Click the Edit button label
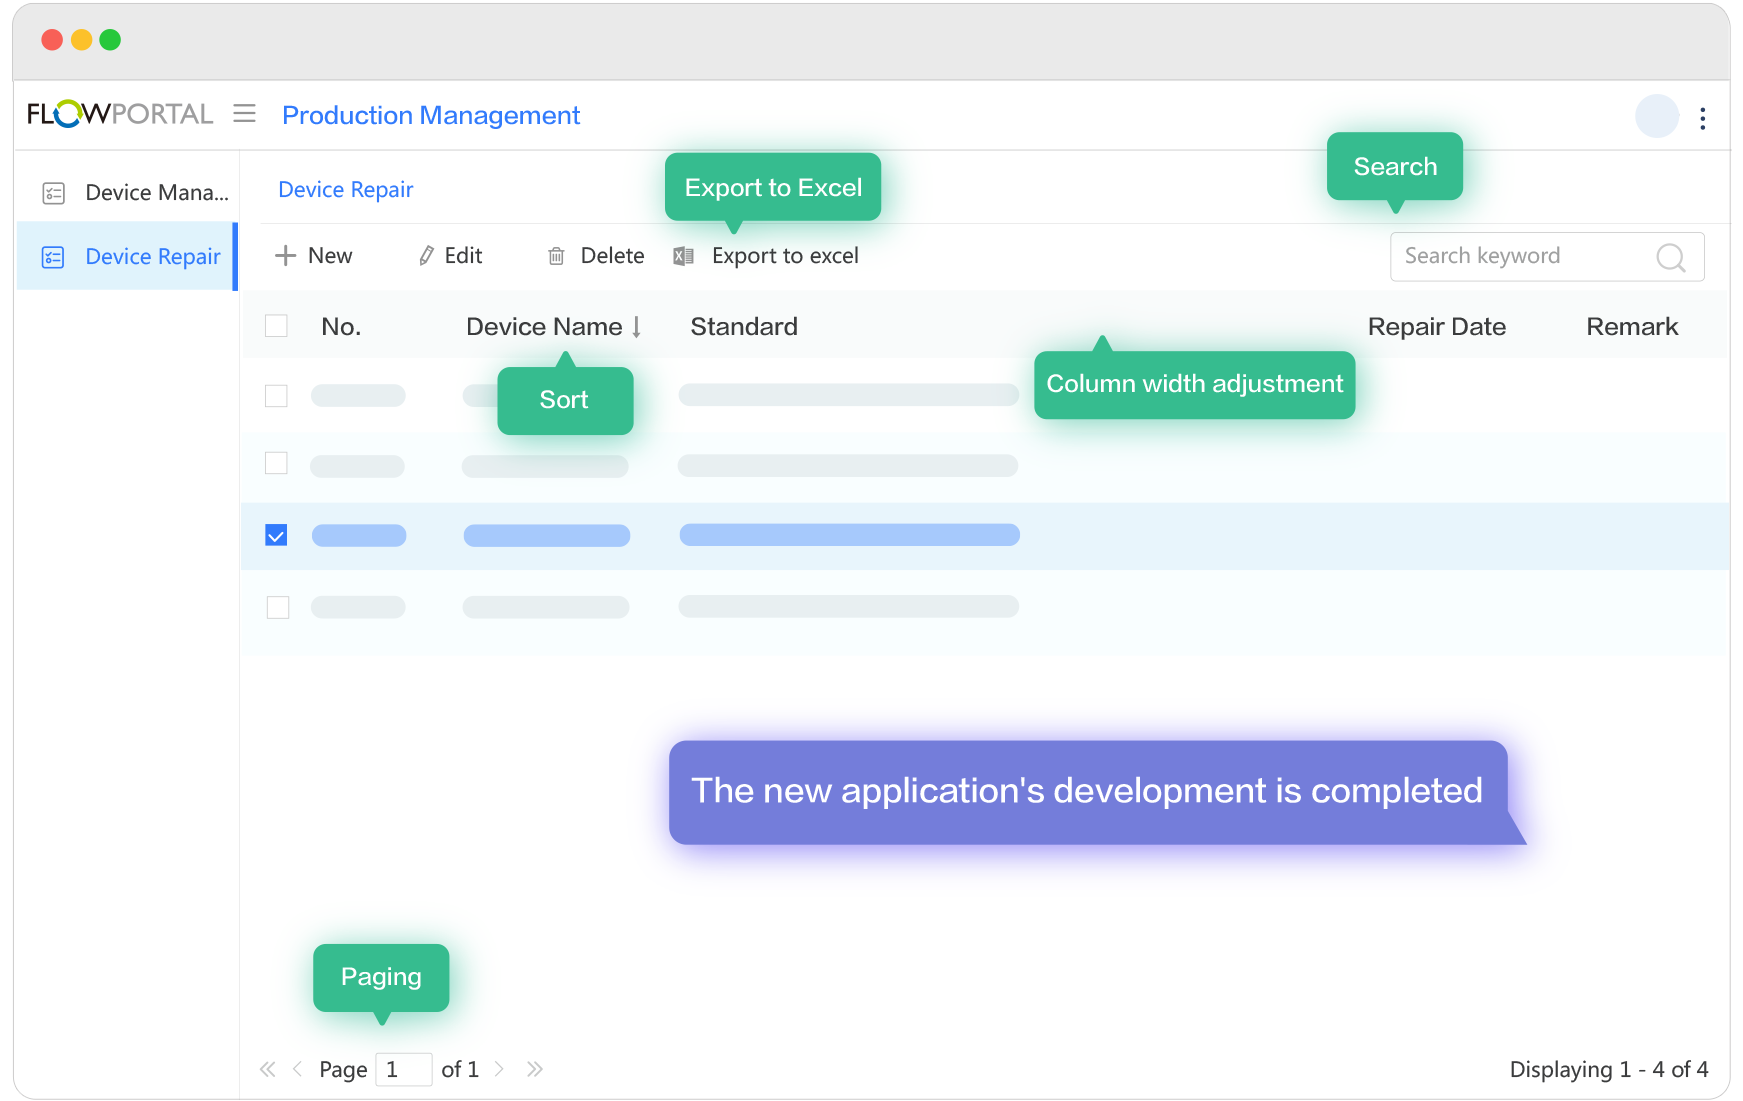The height and width of the screenshot is (1101, 1743). point(463,256)
